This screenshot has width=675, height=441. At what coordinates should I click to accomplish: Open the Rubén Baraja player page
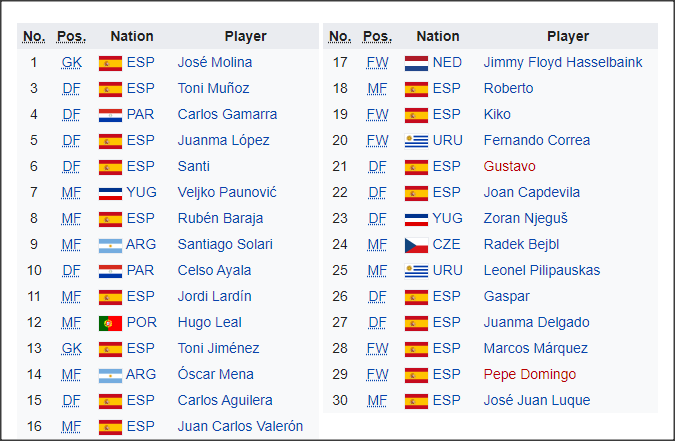point(220,218)
